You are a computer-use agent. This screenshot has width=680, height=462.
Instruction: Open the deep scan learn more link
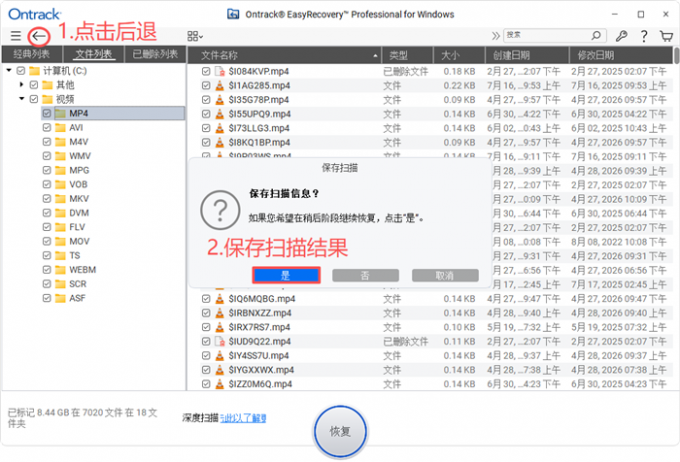tap(243, 418)
